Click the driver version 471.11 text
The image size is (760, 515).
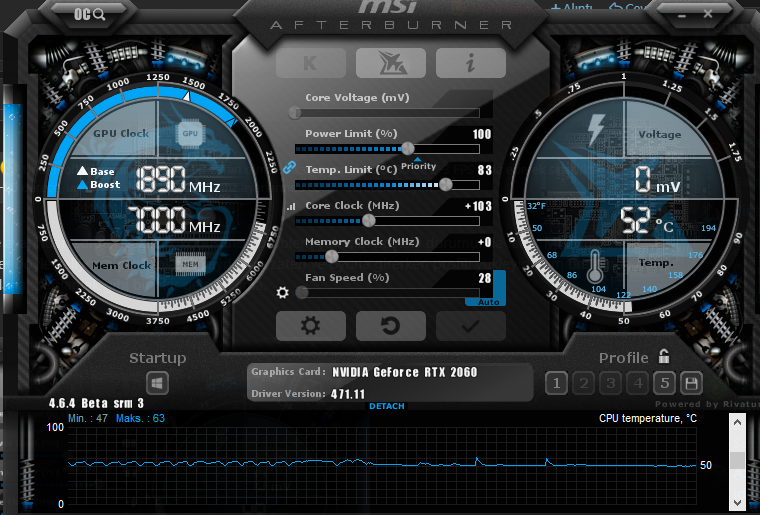click(x=348, y=394)
